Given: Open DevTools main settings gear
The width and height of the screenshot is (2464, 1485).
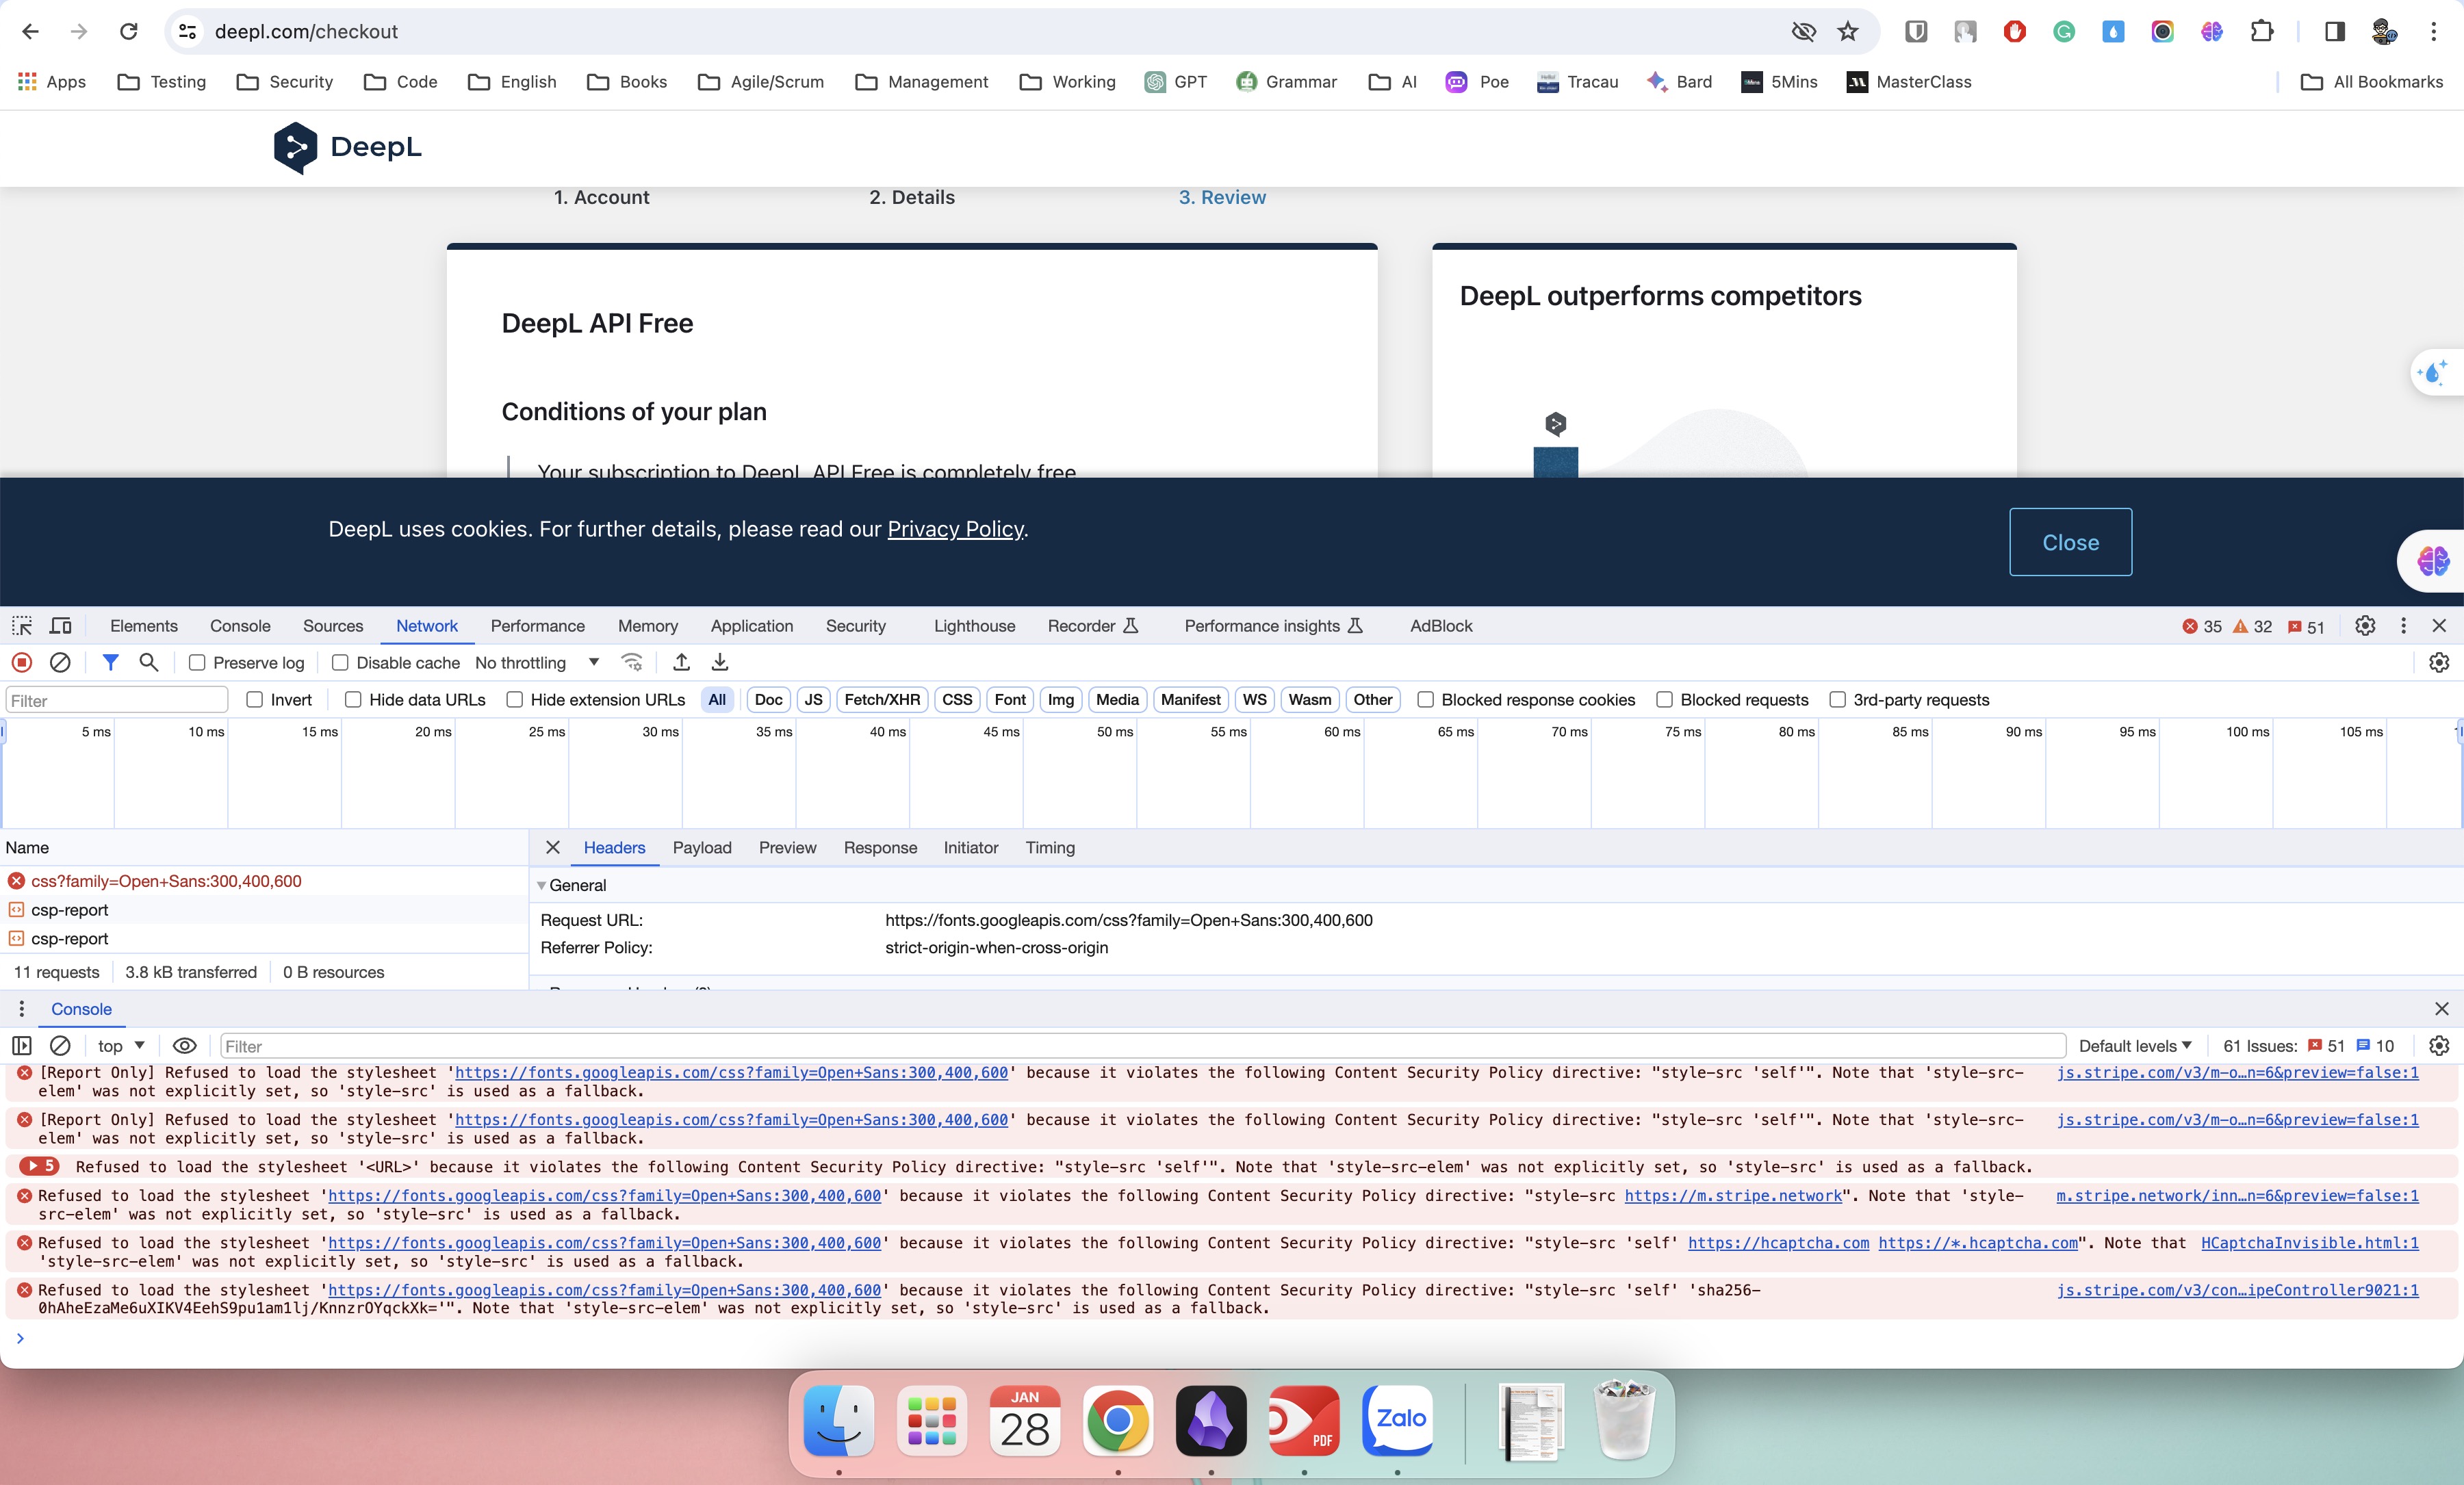Looking at the screenshot, I should 2365,626.
